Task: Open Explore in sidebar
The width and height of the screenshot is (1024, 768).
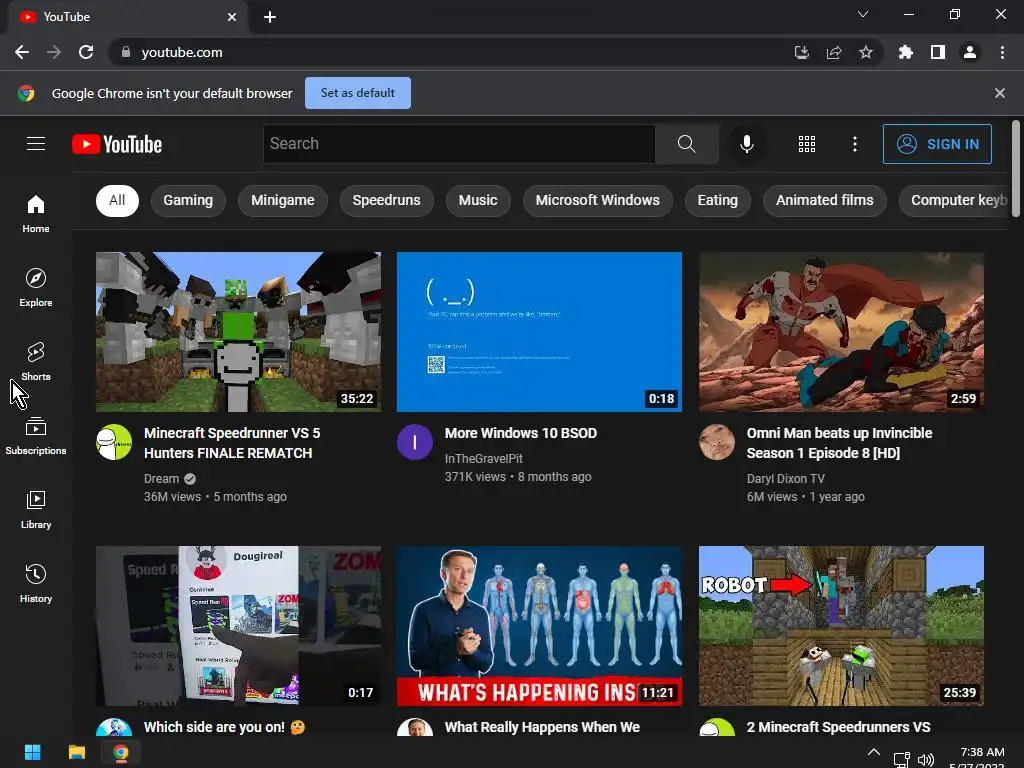Action: tap(36, 288)
